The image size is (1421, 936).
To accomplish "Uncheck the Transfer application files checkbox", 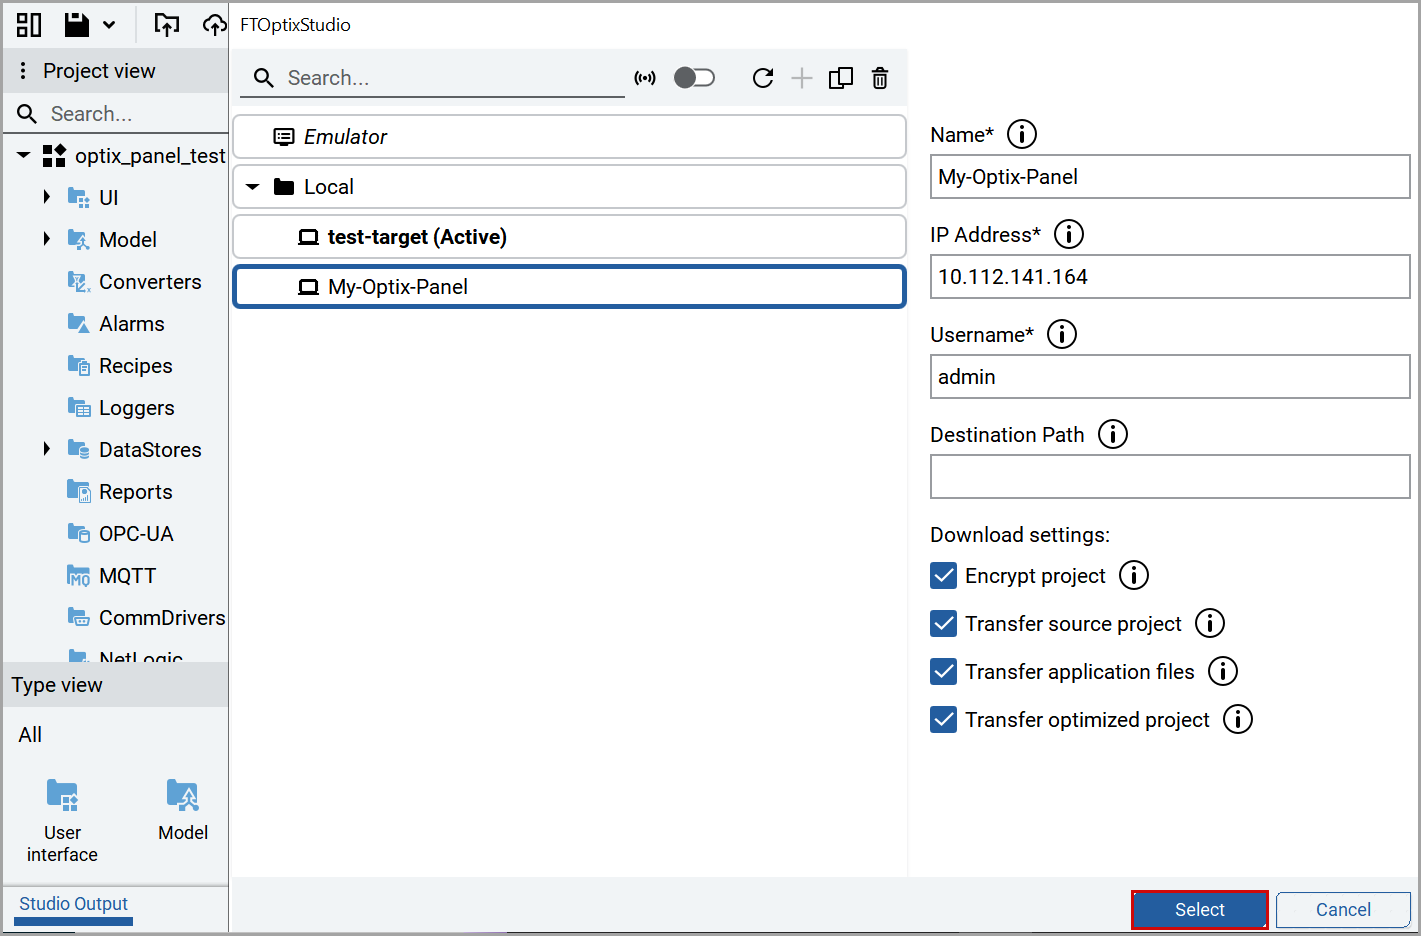I will (x=943, y=671).
